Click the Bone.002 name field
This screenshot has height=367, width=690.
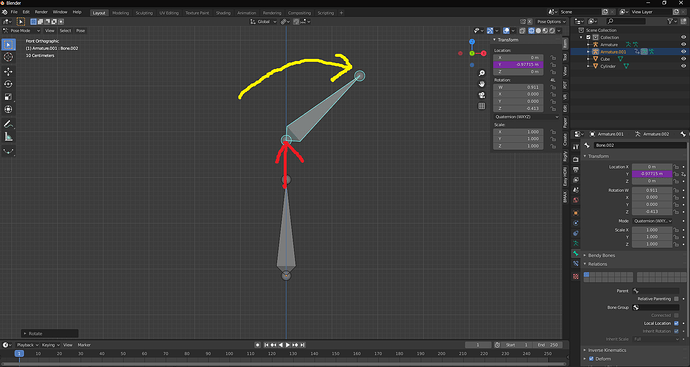point(639,145)
